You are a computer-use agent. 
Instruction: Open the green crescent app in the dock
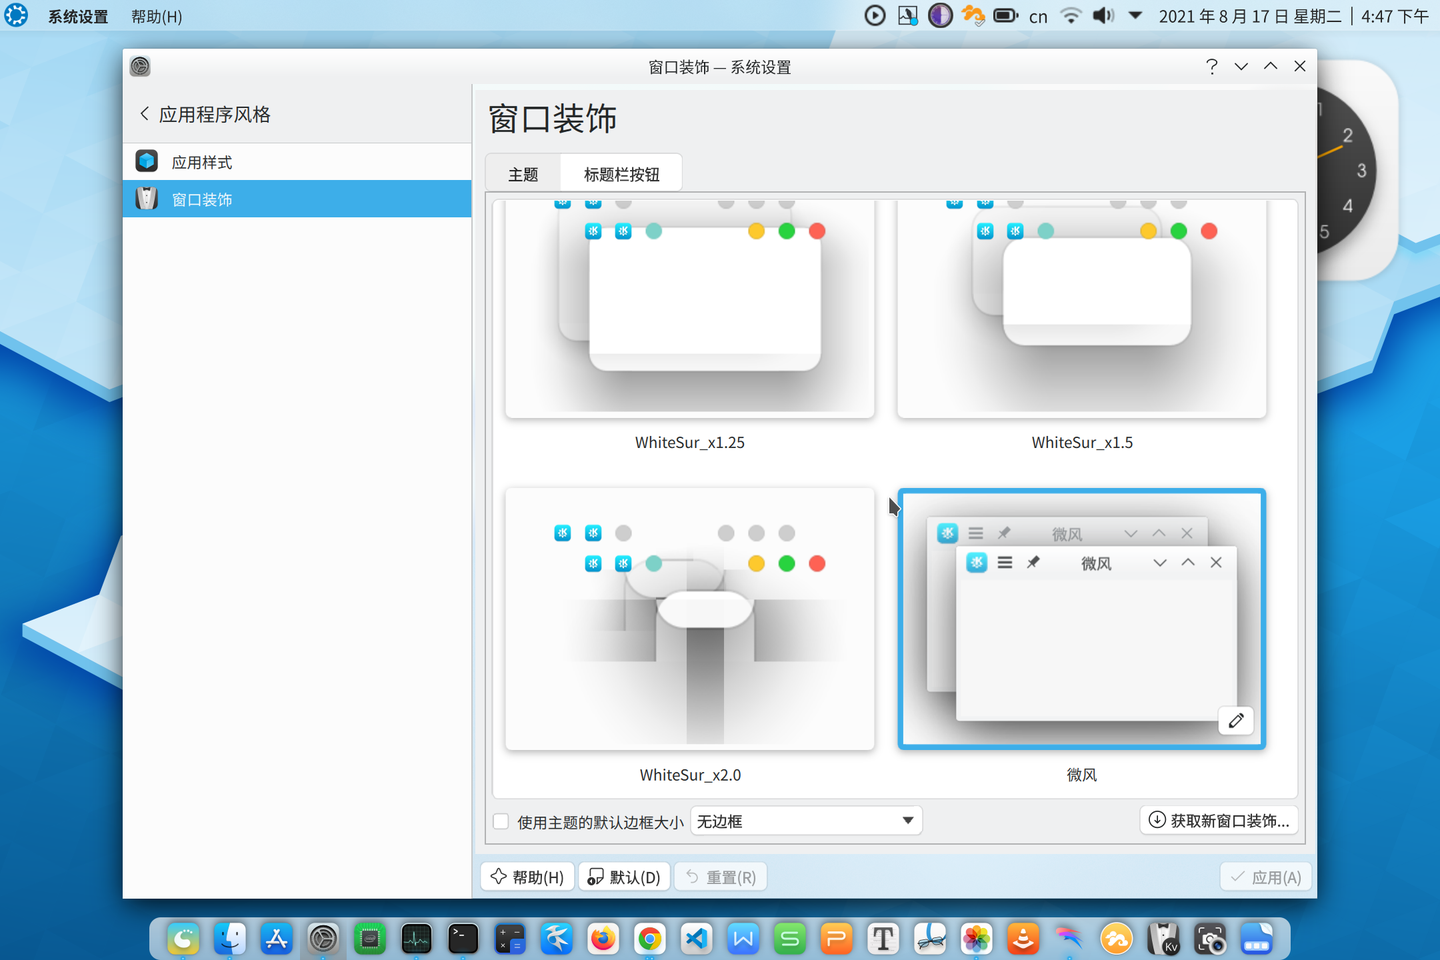183,938
